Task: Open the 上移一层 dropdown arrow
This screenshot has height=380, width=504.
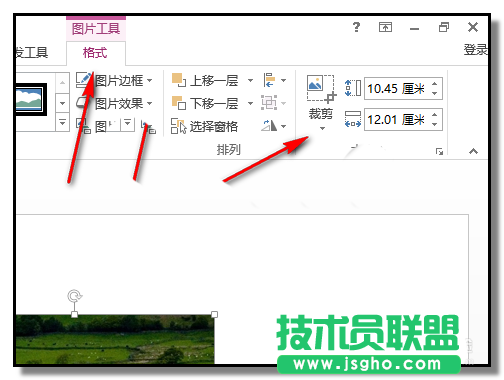Action: [x=250, y=80]
